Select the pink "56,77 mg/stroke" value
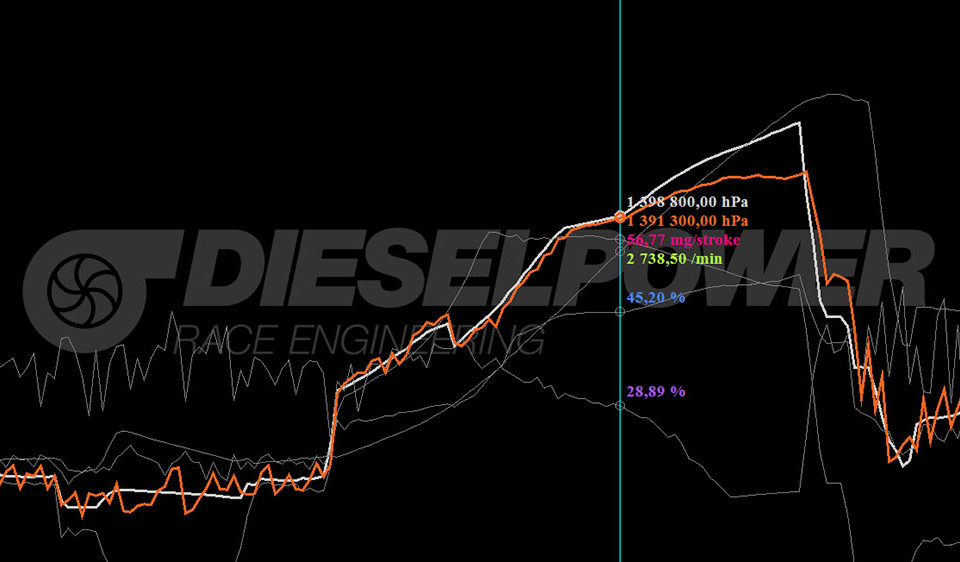Screen dimensions: 960x562 (x=683, y=239)
